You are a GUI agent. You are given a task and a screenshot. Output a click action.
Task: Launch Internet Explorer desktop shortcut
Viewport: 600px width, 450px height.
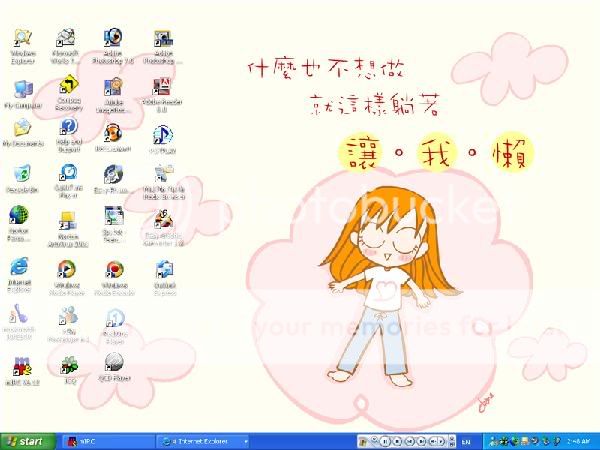point(19,267)
